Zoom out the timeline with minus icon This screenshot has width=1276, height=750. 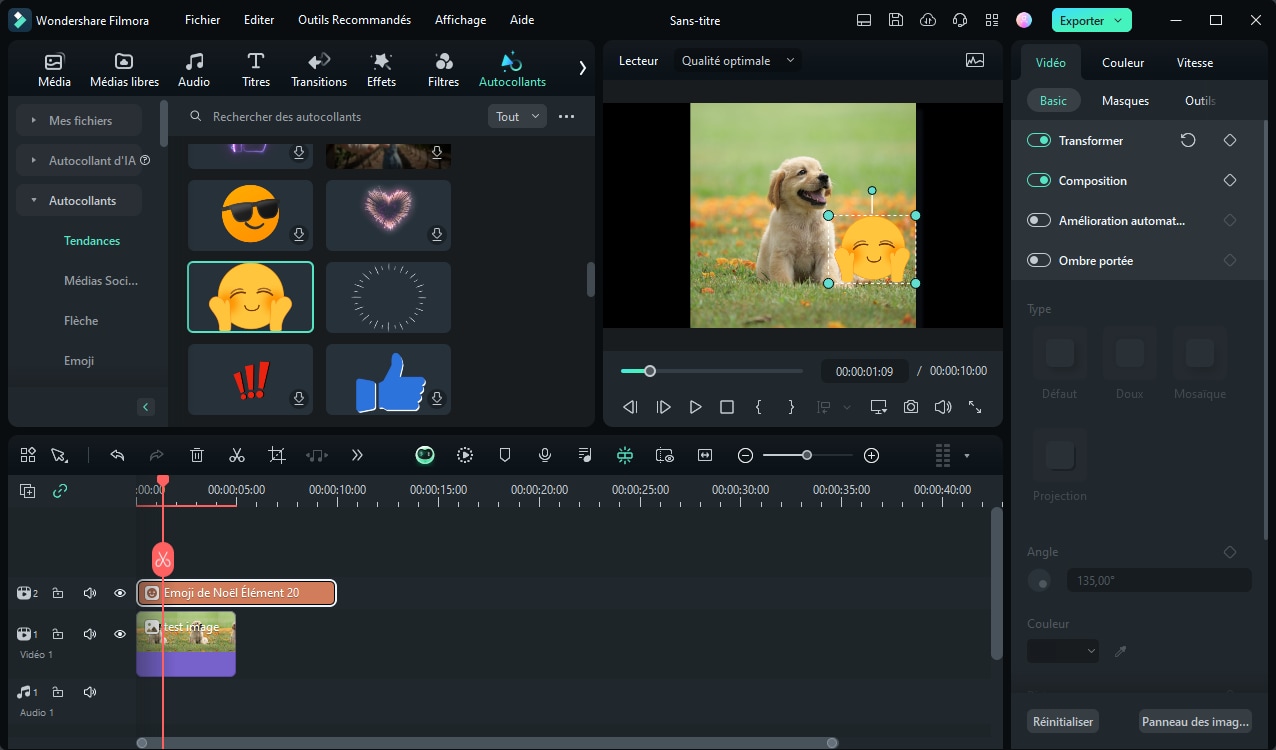[745, 455]
